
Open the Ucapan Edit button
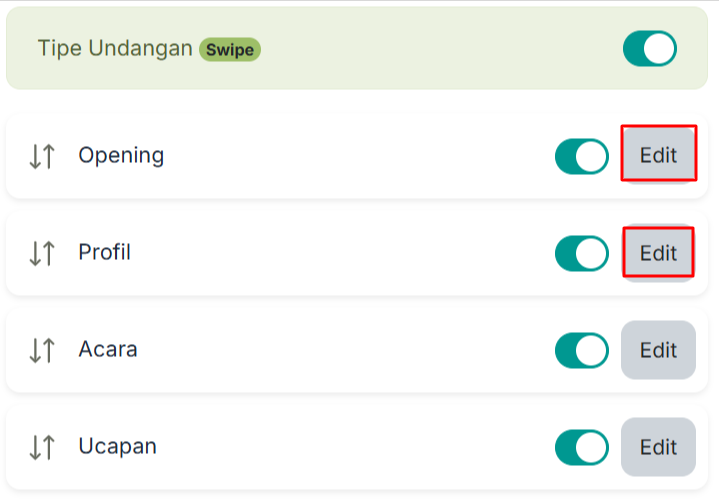click(658, 447)
